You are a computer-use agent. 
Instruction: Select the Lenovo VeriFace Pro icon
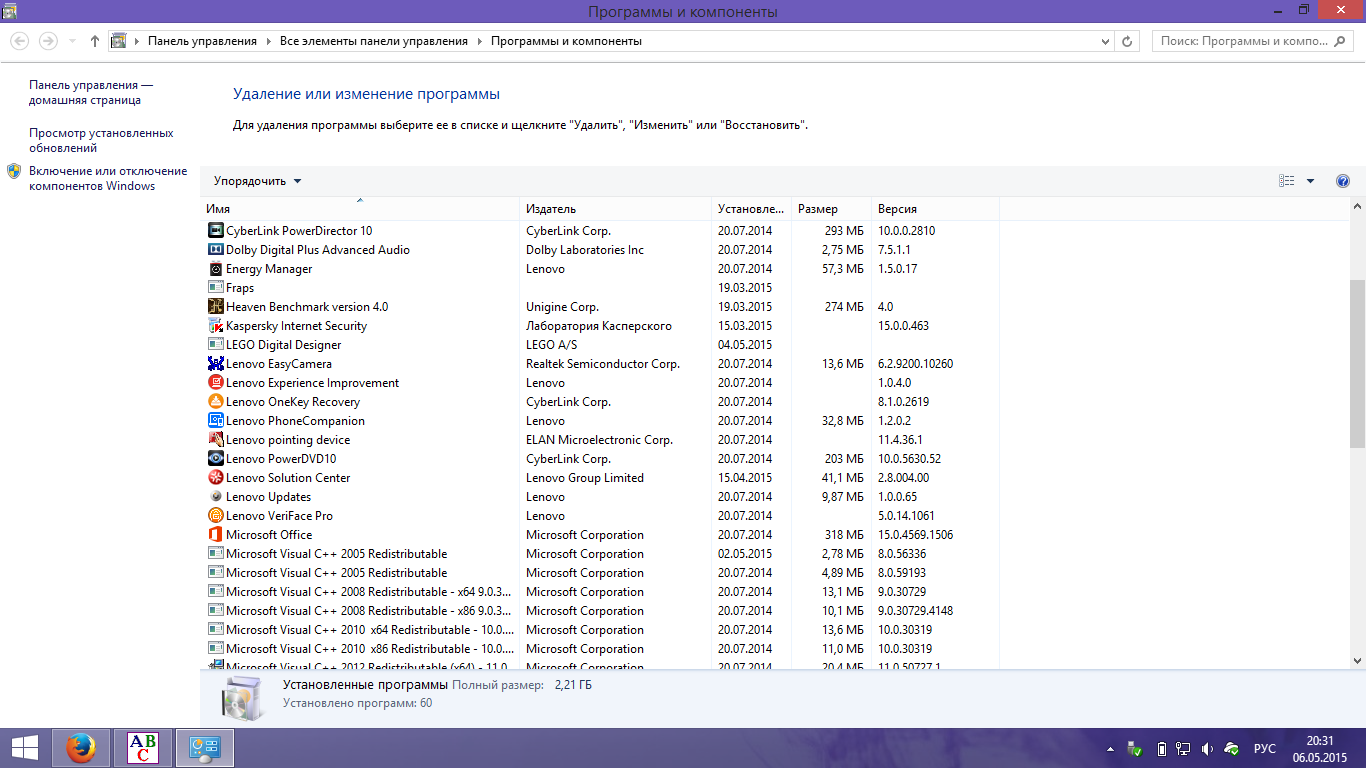(x=215, y=516)
